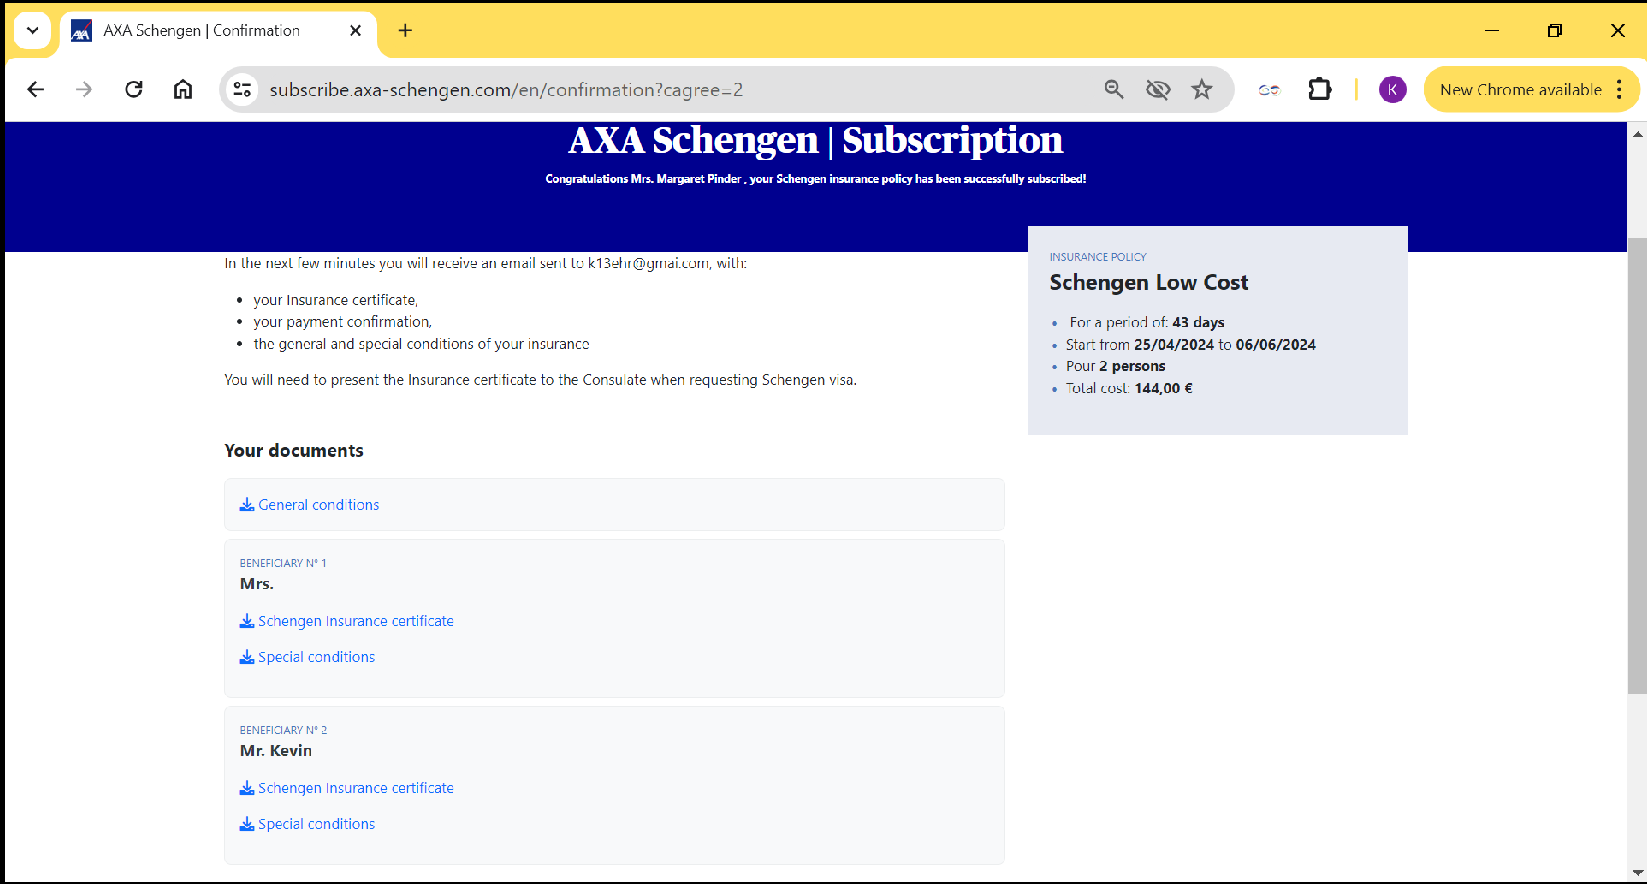Open the Extensions puzzle icon

(1320, 90)
